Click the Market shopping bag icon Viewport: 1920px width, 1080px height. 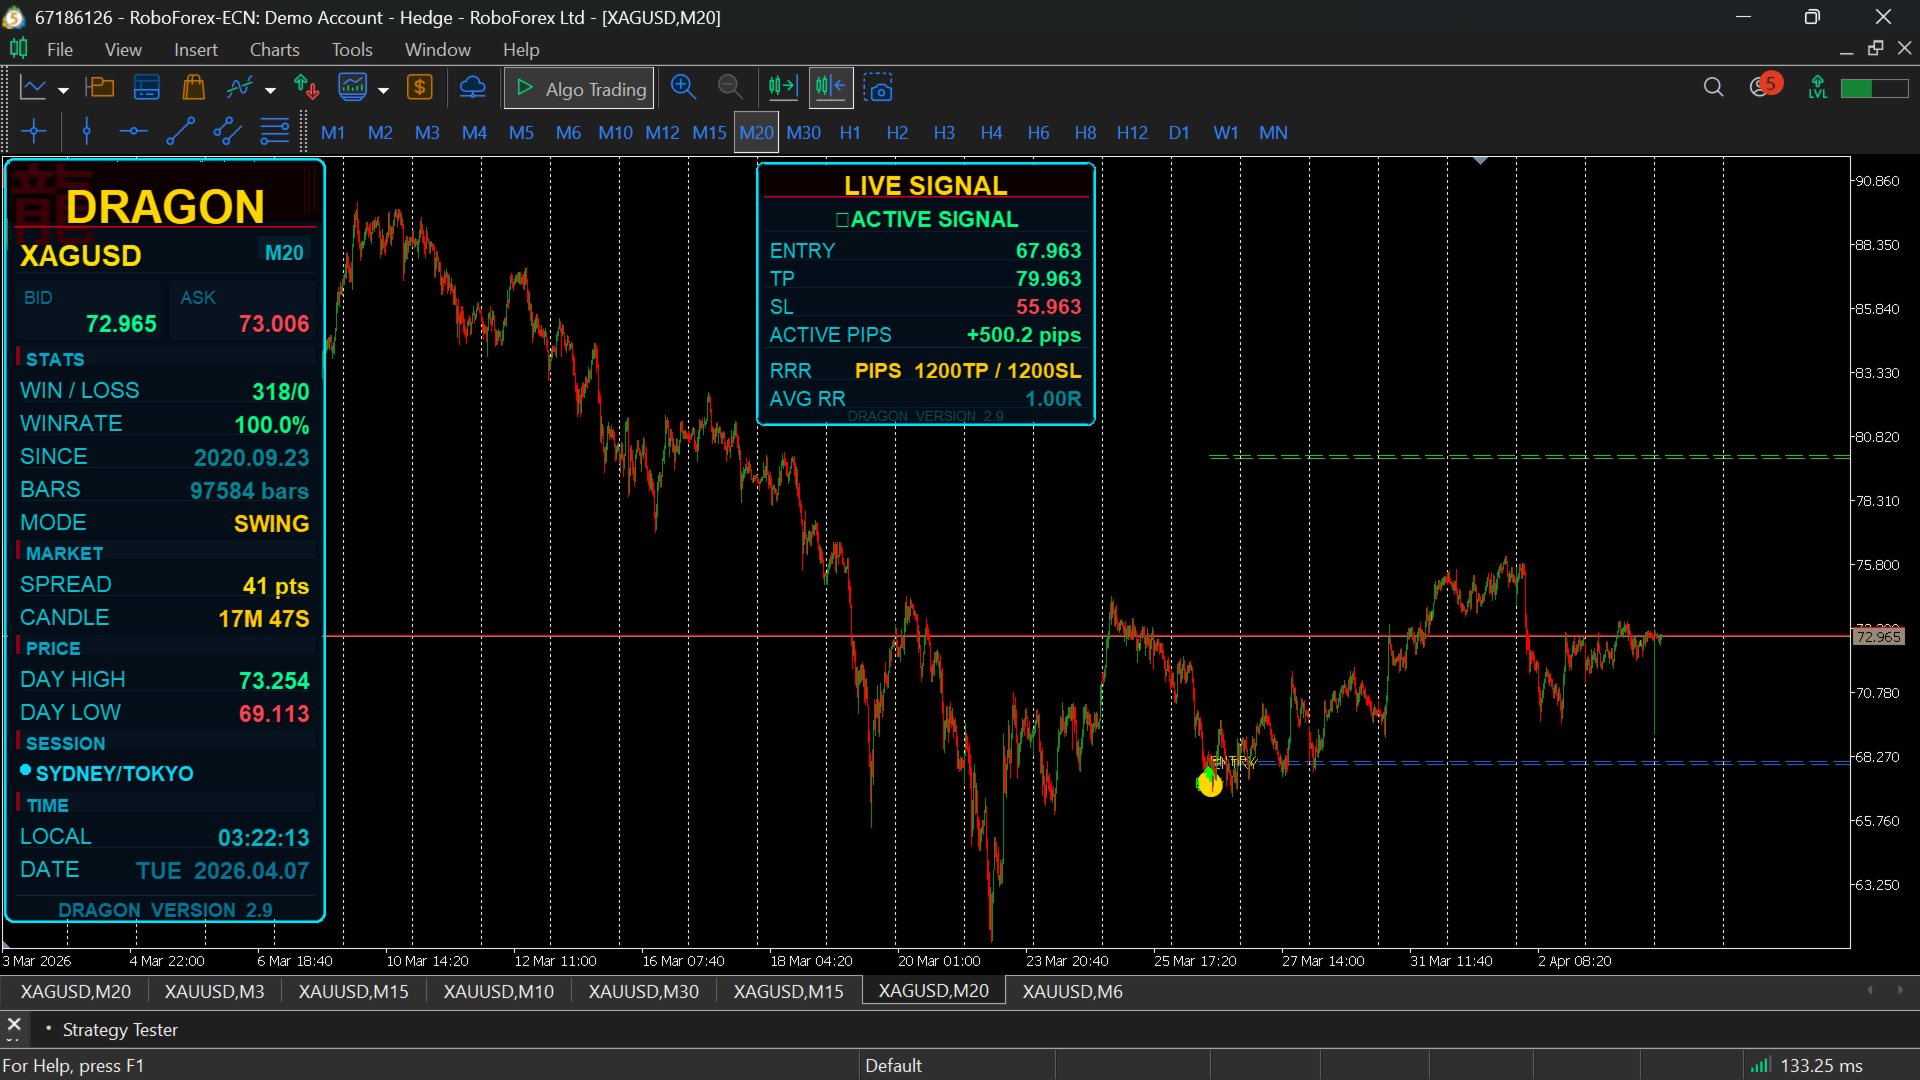pyautogui.click(x=193, y=88)
